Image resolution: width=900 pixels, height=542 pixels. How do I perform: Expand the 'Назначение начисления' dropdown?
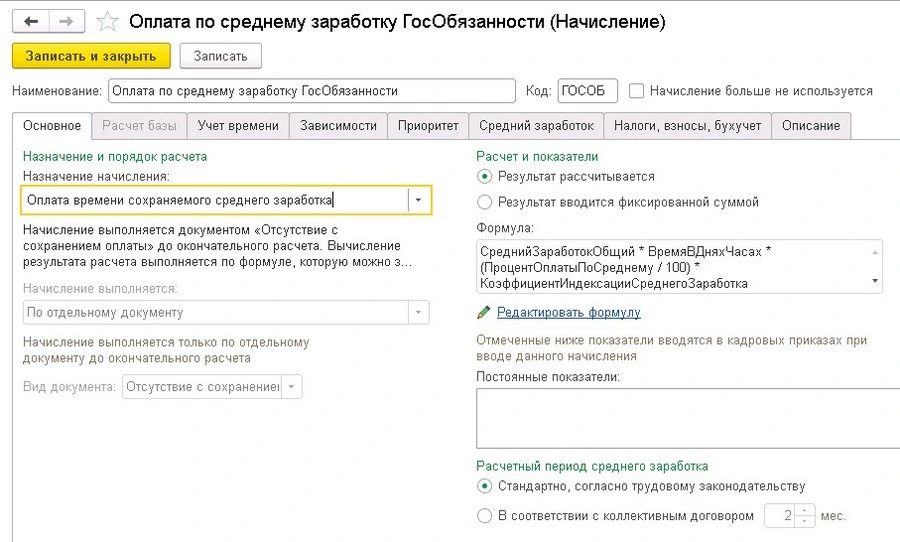[419, 200]
